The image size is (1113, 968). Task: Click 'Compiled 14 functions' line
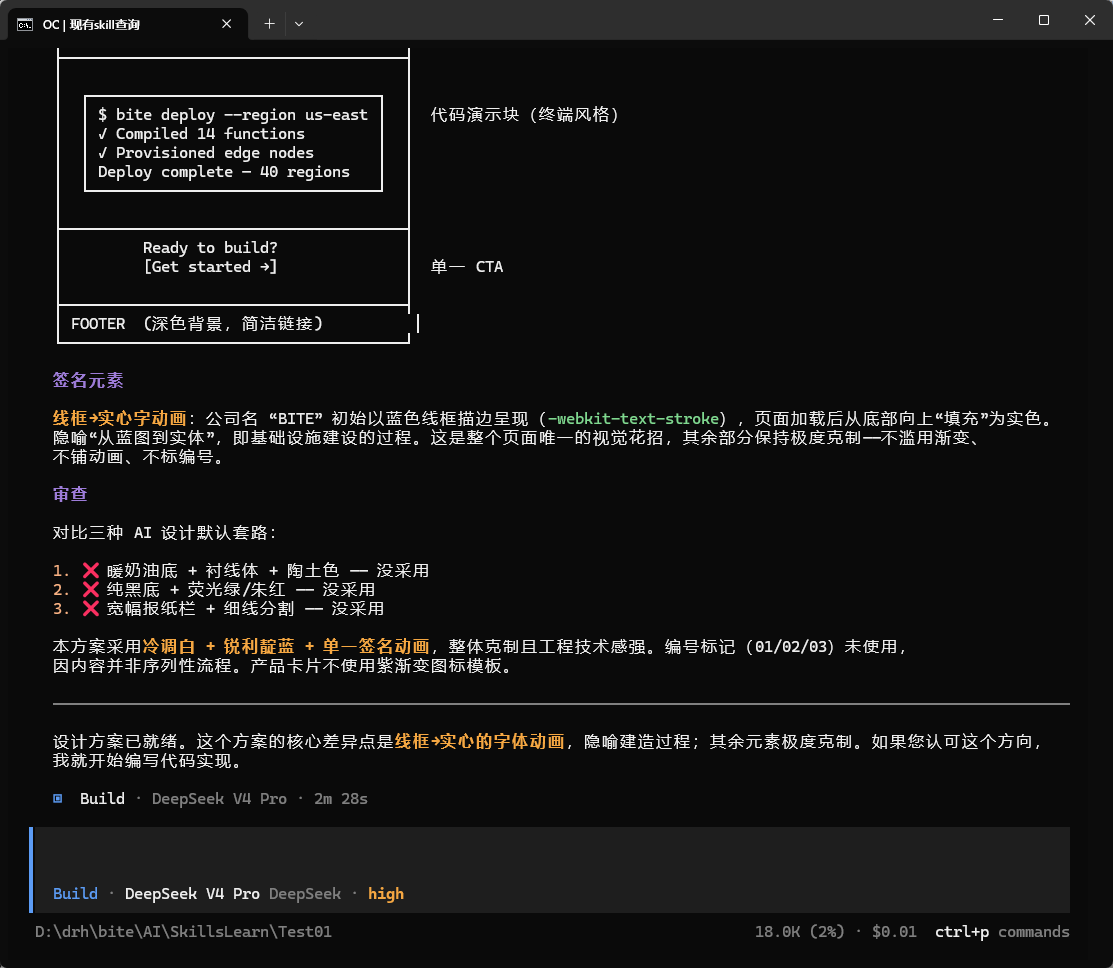pyautogui.click(x=202, y=134)
